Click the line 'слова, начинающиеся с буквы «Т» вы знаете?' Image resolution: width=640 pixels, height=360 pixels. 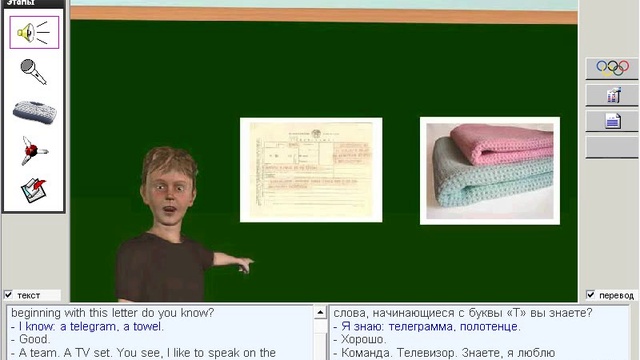click(x=463, y=313)
